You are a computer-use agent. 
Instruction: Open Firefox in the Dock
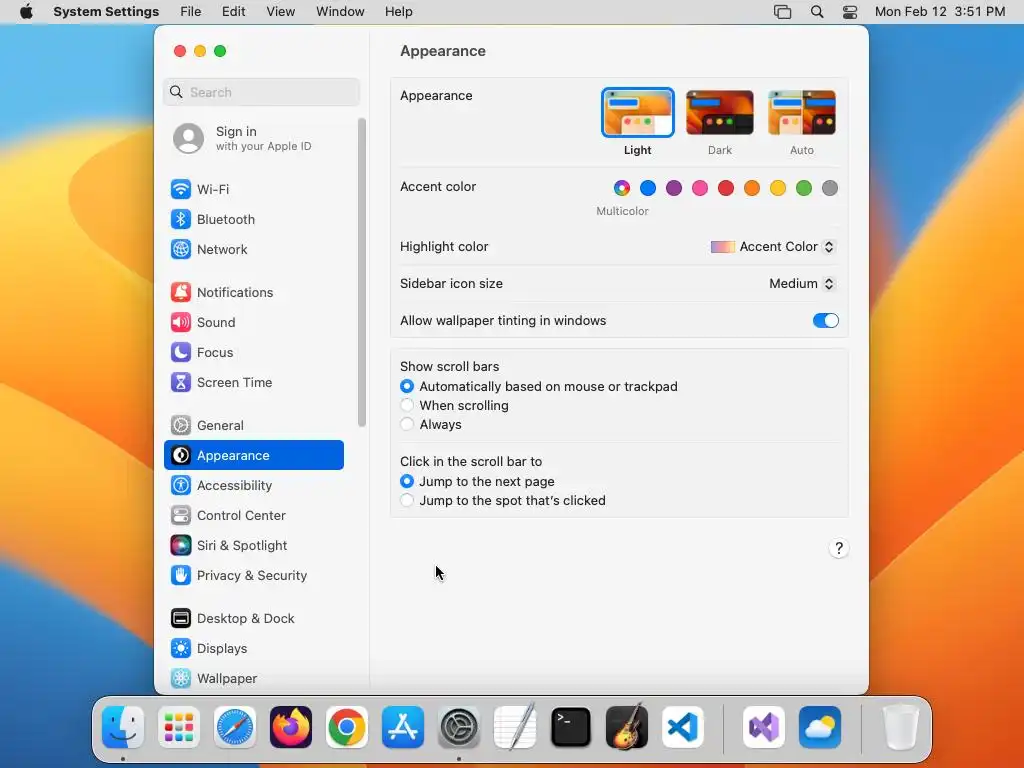point(291,727)
